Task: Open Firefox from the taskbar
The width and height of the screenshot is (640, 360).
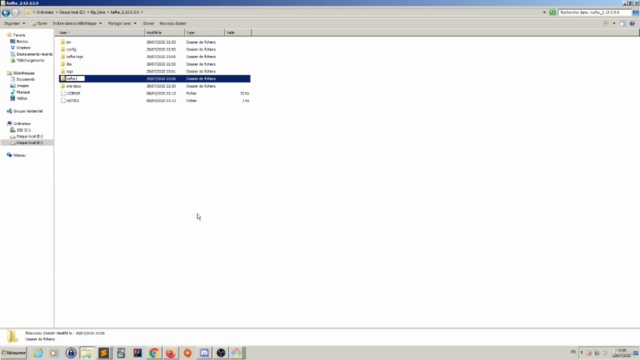Action: pyautogui.click(x=171, y=353)
